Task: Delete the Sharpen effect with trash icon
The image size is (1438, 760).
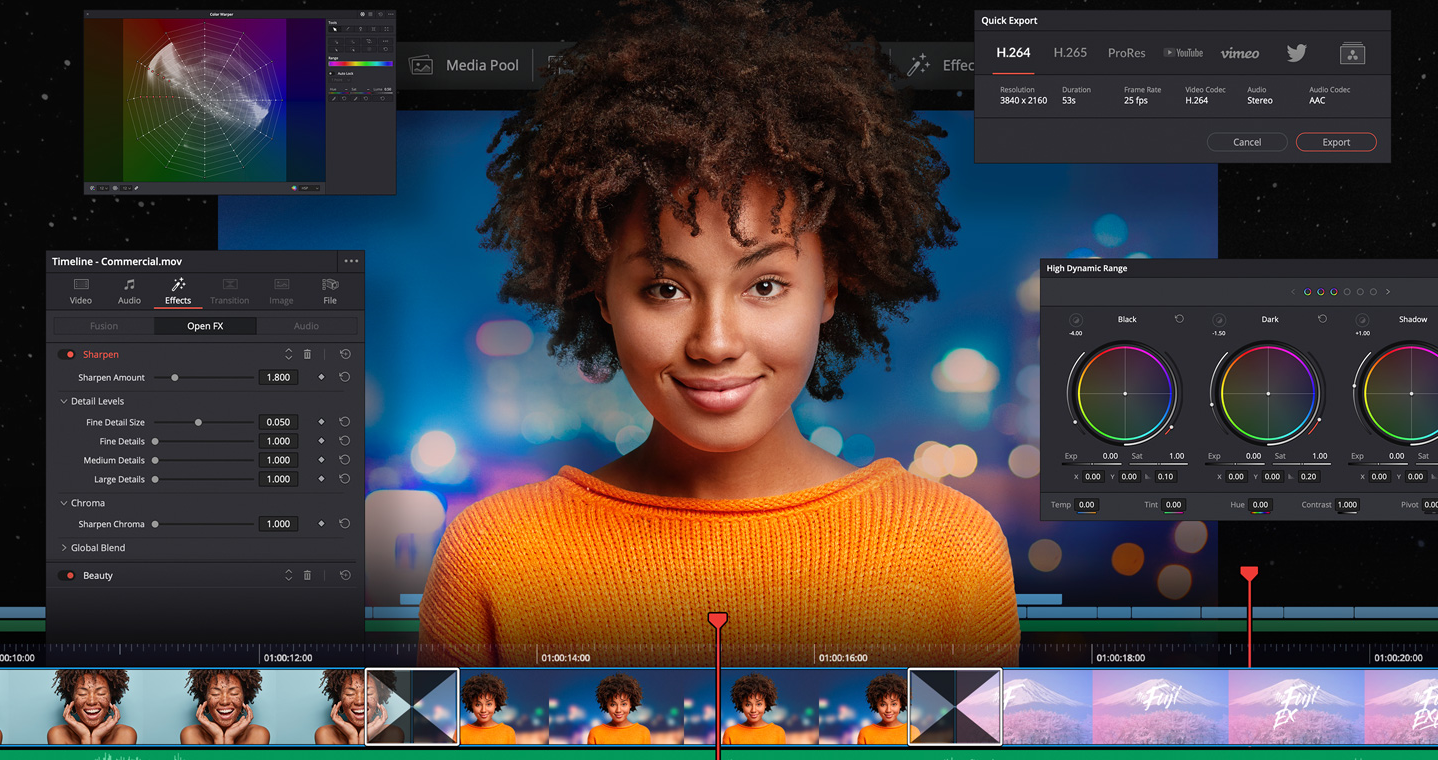Action: [x=307, y=354]
